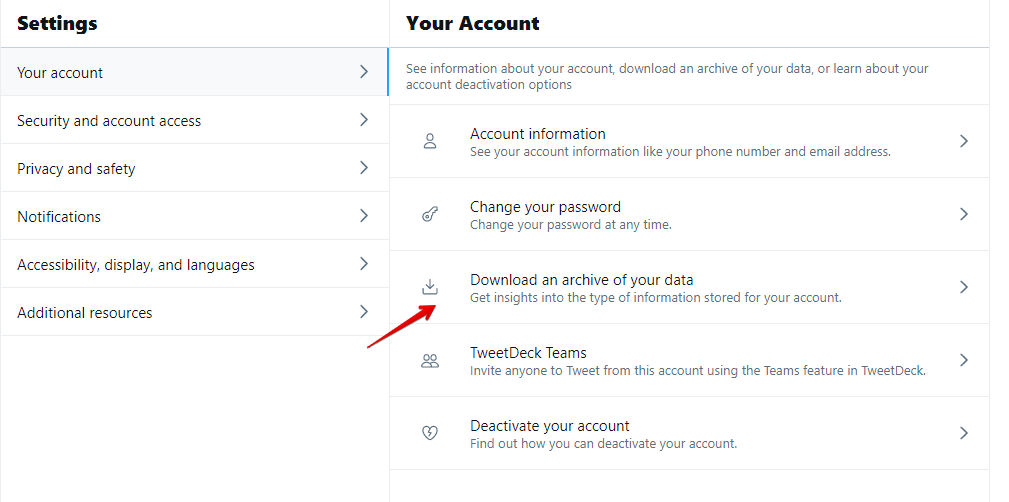Click the Your Account page heading

click(473, 23)
